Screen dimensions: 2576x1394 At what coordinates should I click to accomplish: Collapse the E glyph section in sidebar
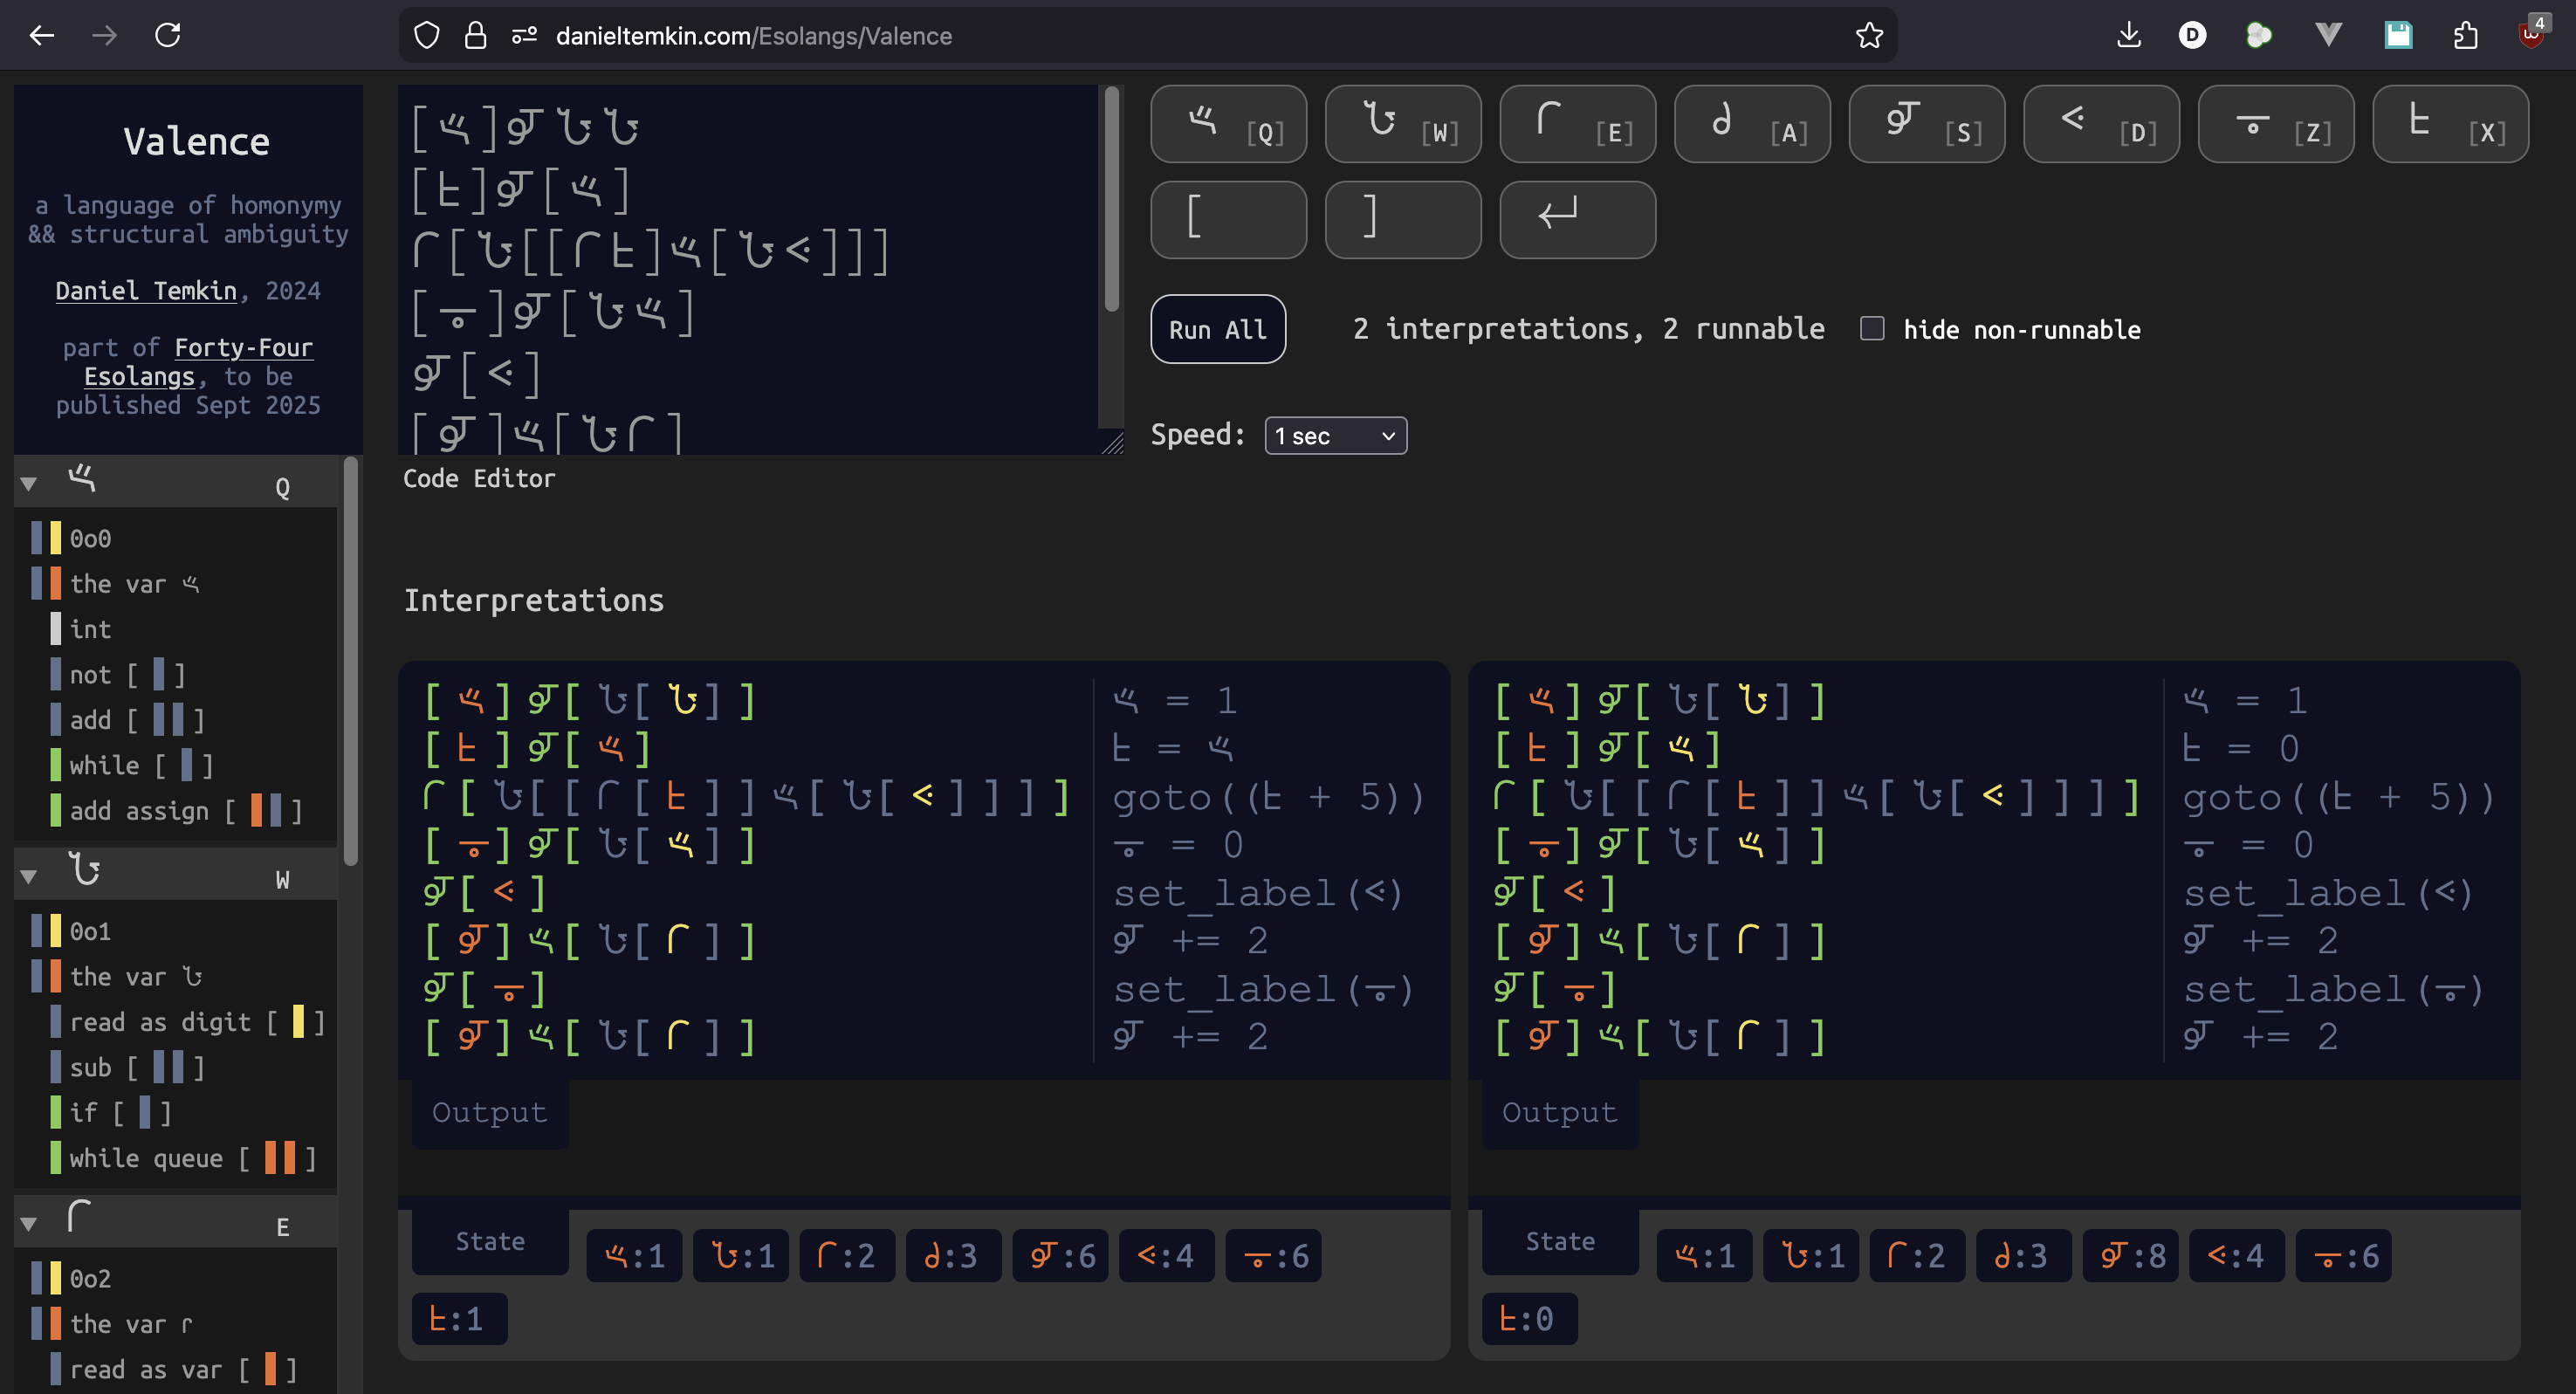(29, 1225)
